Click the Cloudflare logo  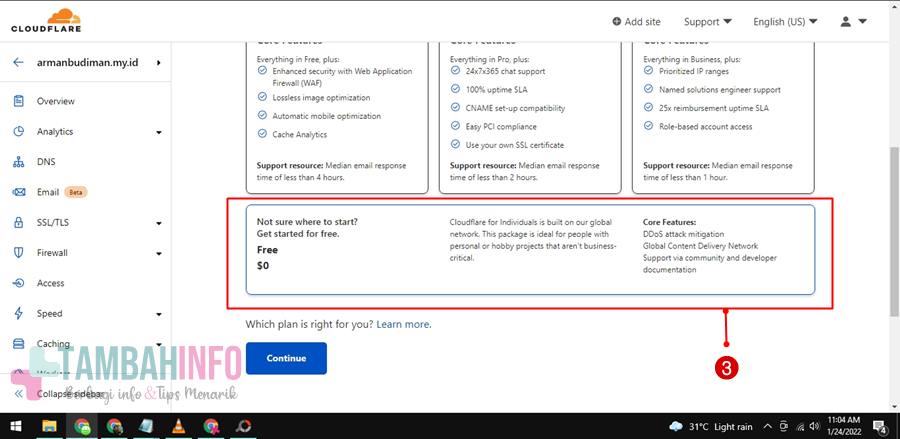46,21
